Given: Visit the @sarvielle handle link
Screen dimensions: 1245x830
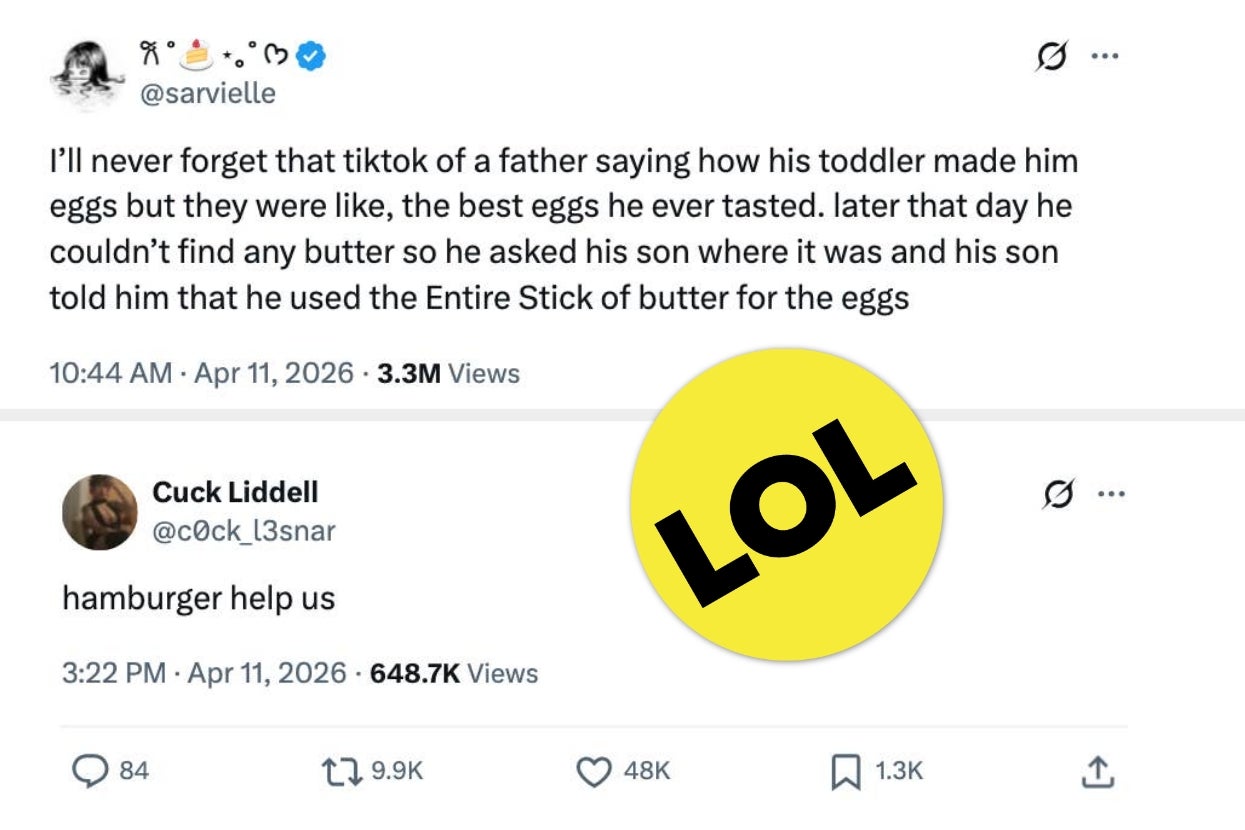Looking at the screenshot, I should point(211,93).
